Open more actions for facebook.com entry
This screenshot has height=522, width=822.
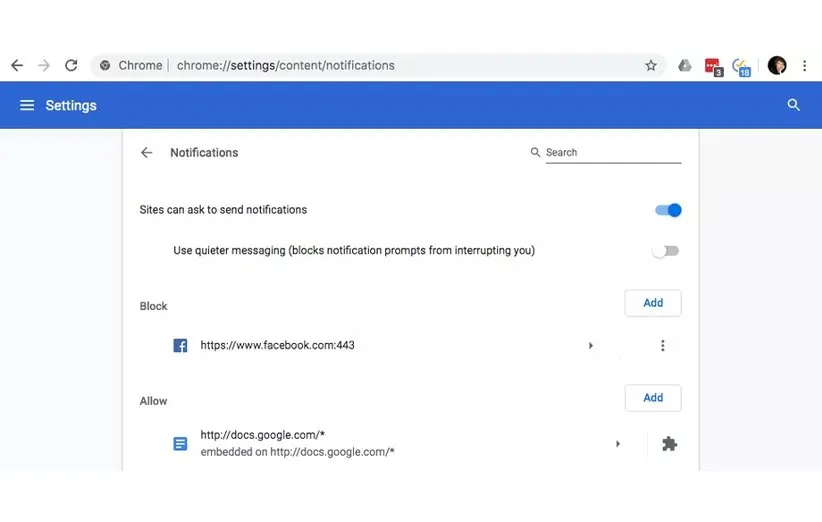tap(662, 346)
